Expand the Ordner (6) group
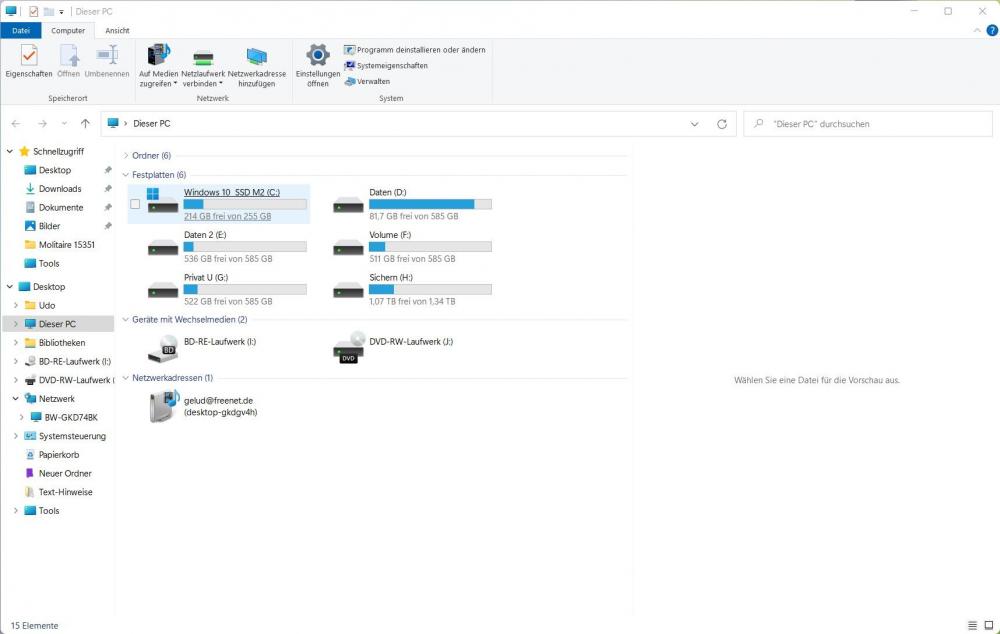This screenshot has height=634, width=1000. point(125,156)
